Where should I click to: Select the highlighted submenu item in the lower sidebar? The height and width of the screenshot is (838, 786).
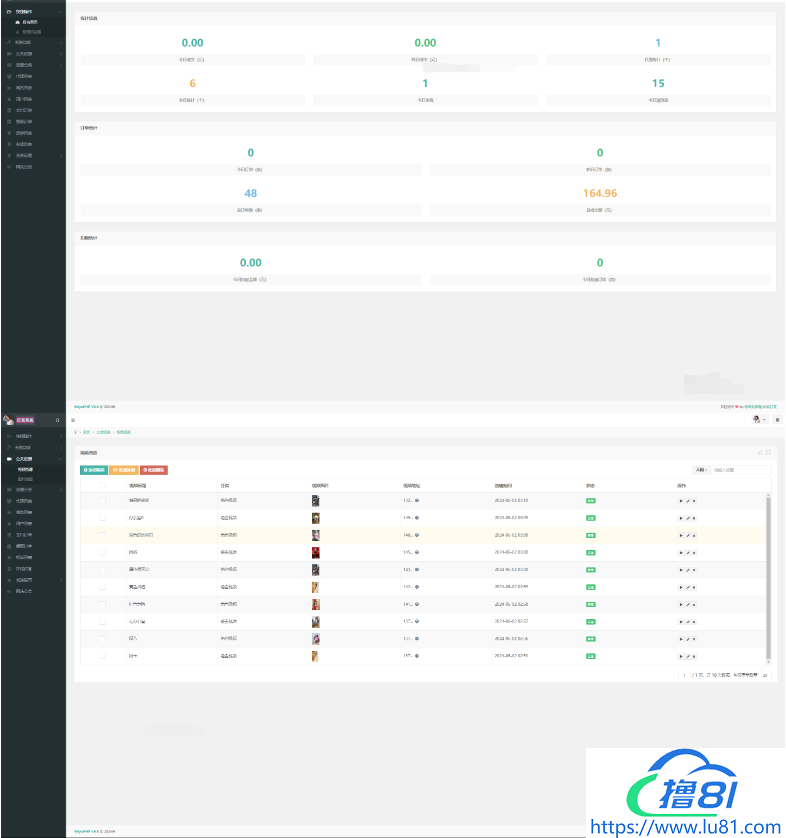tap(26, 468)
